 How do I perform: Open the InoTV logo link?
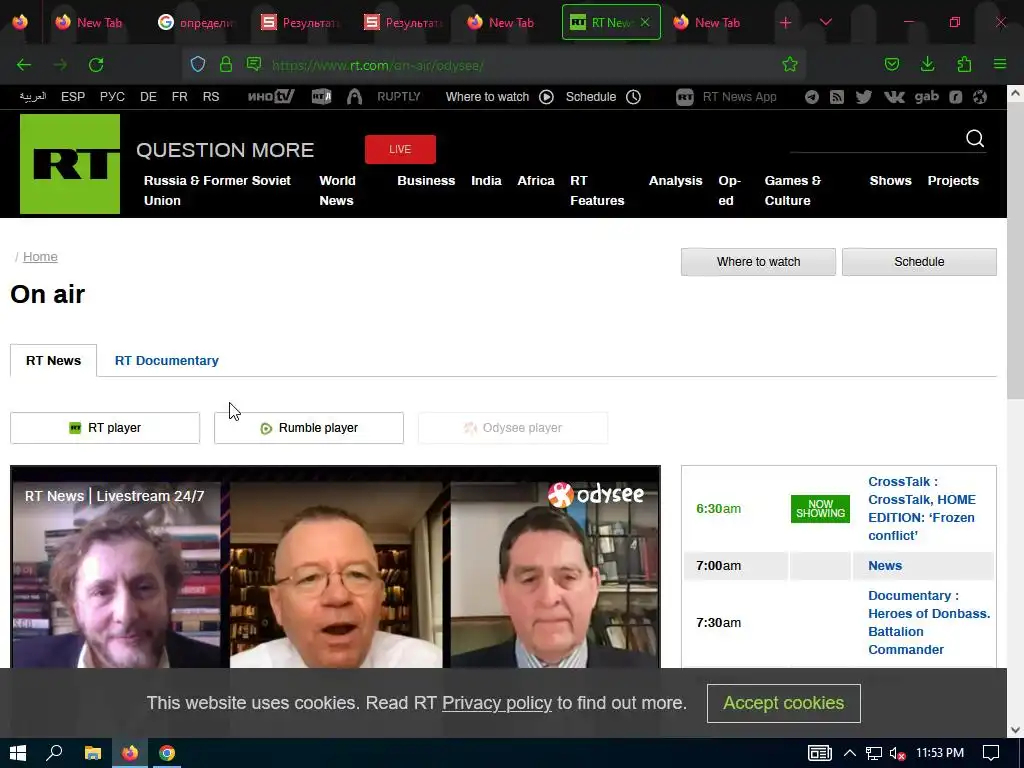(x=271, y=97)
